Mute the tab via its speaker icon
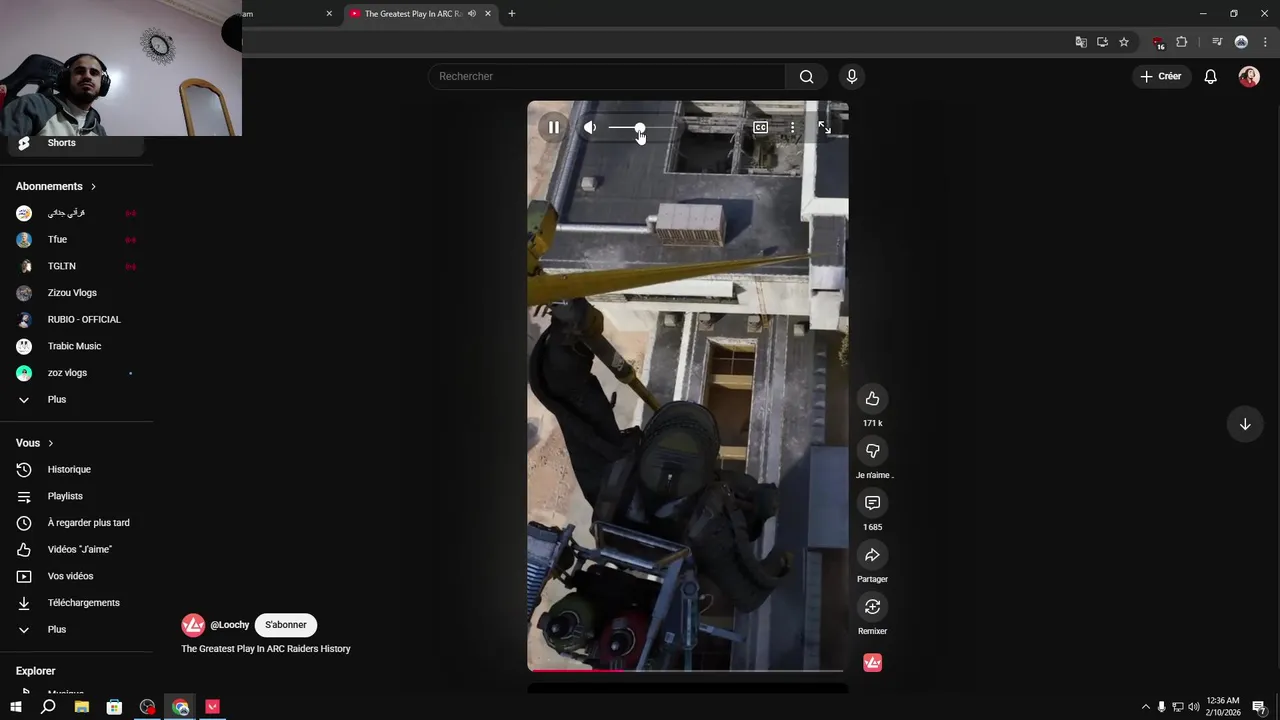 472,14
